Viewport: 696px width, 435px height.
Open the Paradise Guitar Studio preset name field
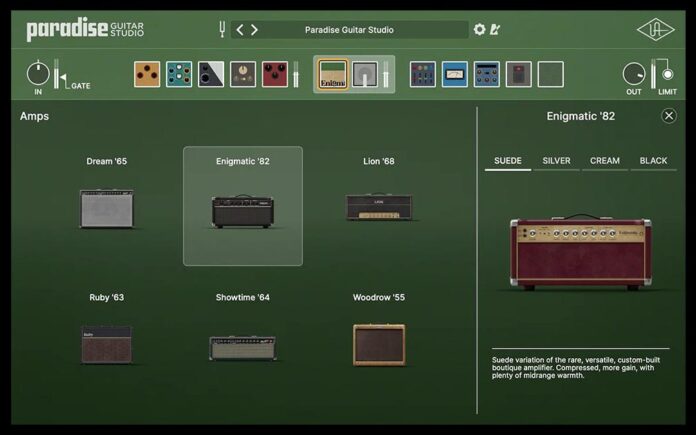[x=349, y=30]
